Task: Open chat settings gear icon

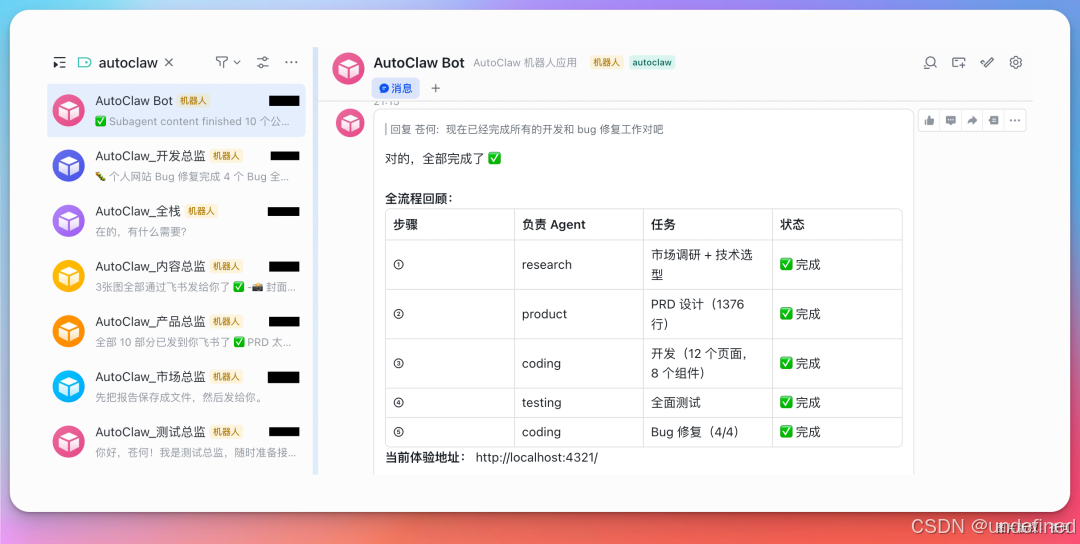Action: pyautogui.click(x=1015, y=63)
